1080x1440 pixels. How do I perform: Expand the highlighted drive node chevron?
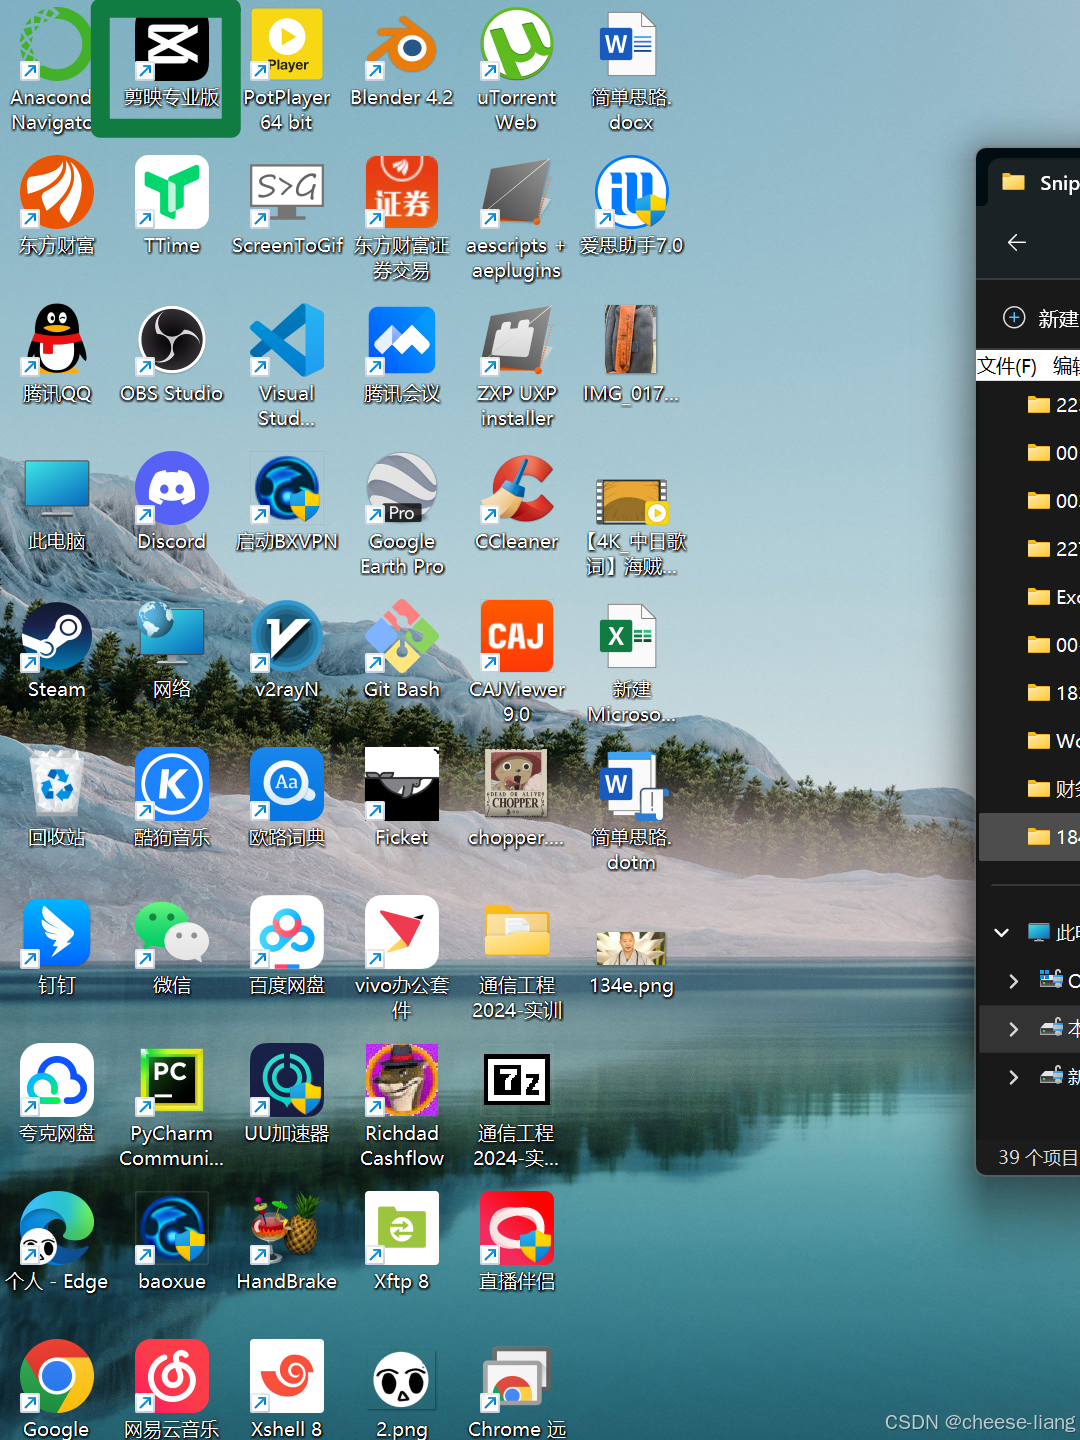tap(1014, 1028)
